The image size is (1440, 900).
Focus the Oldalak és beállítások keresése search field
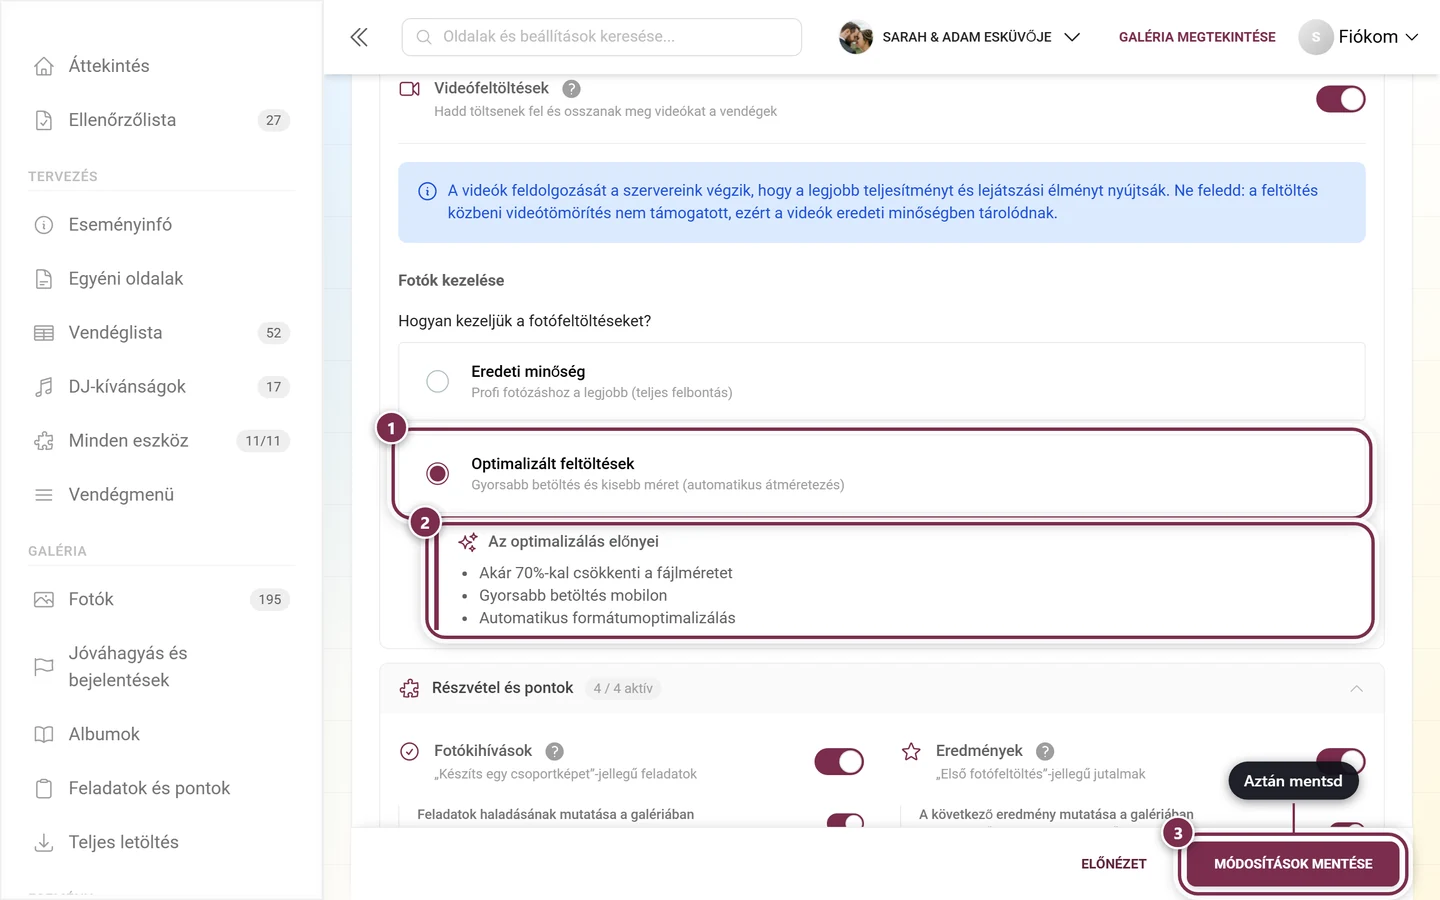pos(602,37)
